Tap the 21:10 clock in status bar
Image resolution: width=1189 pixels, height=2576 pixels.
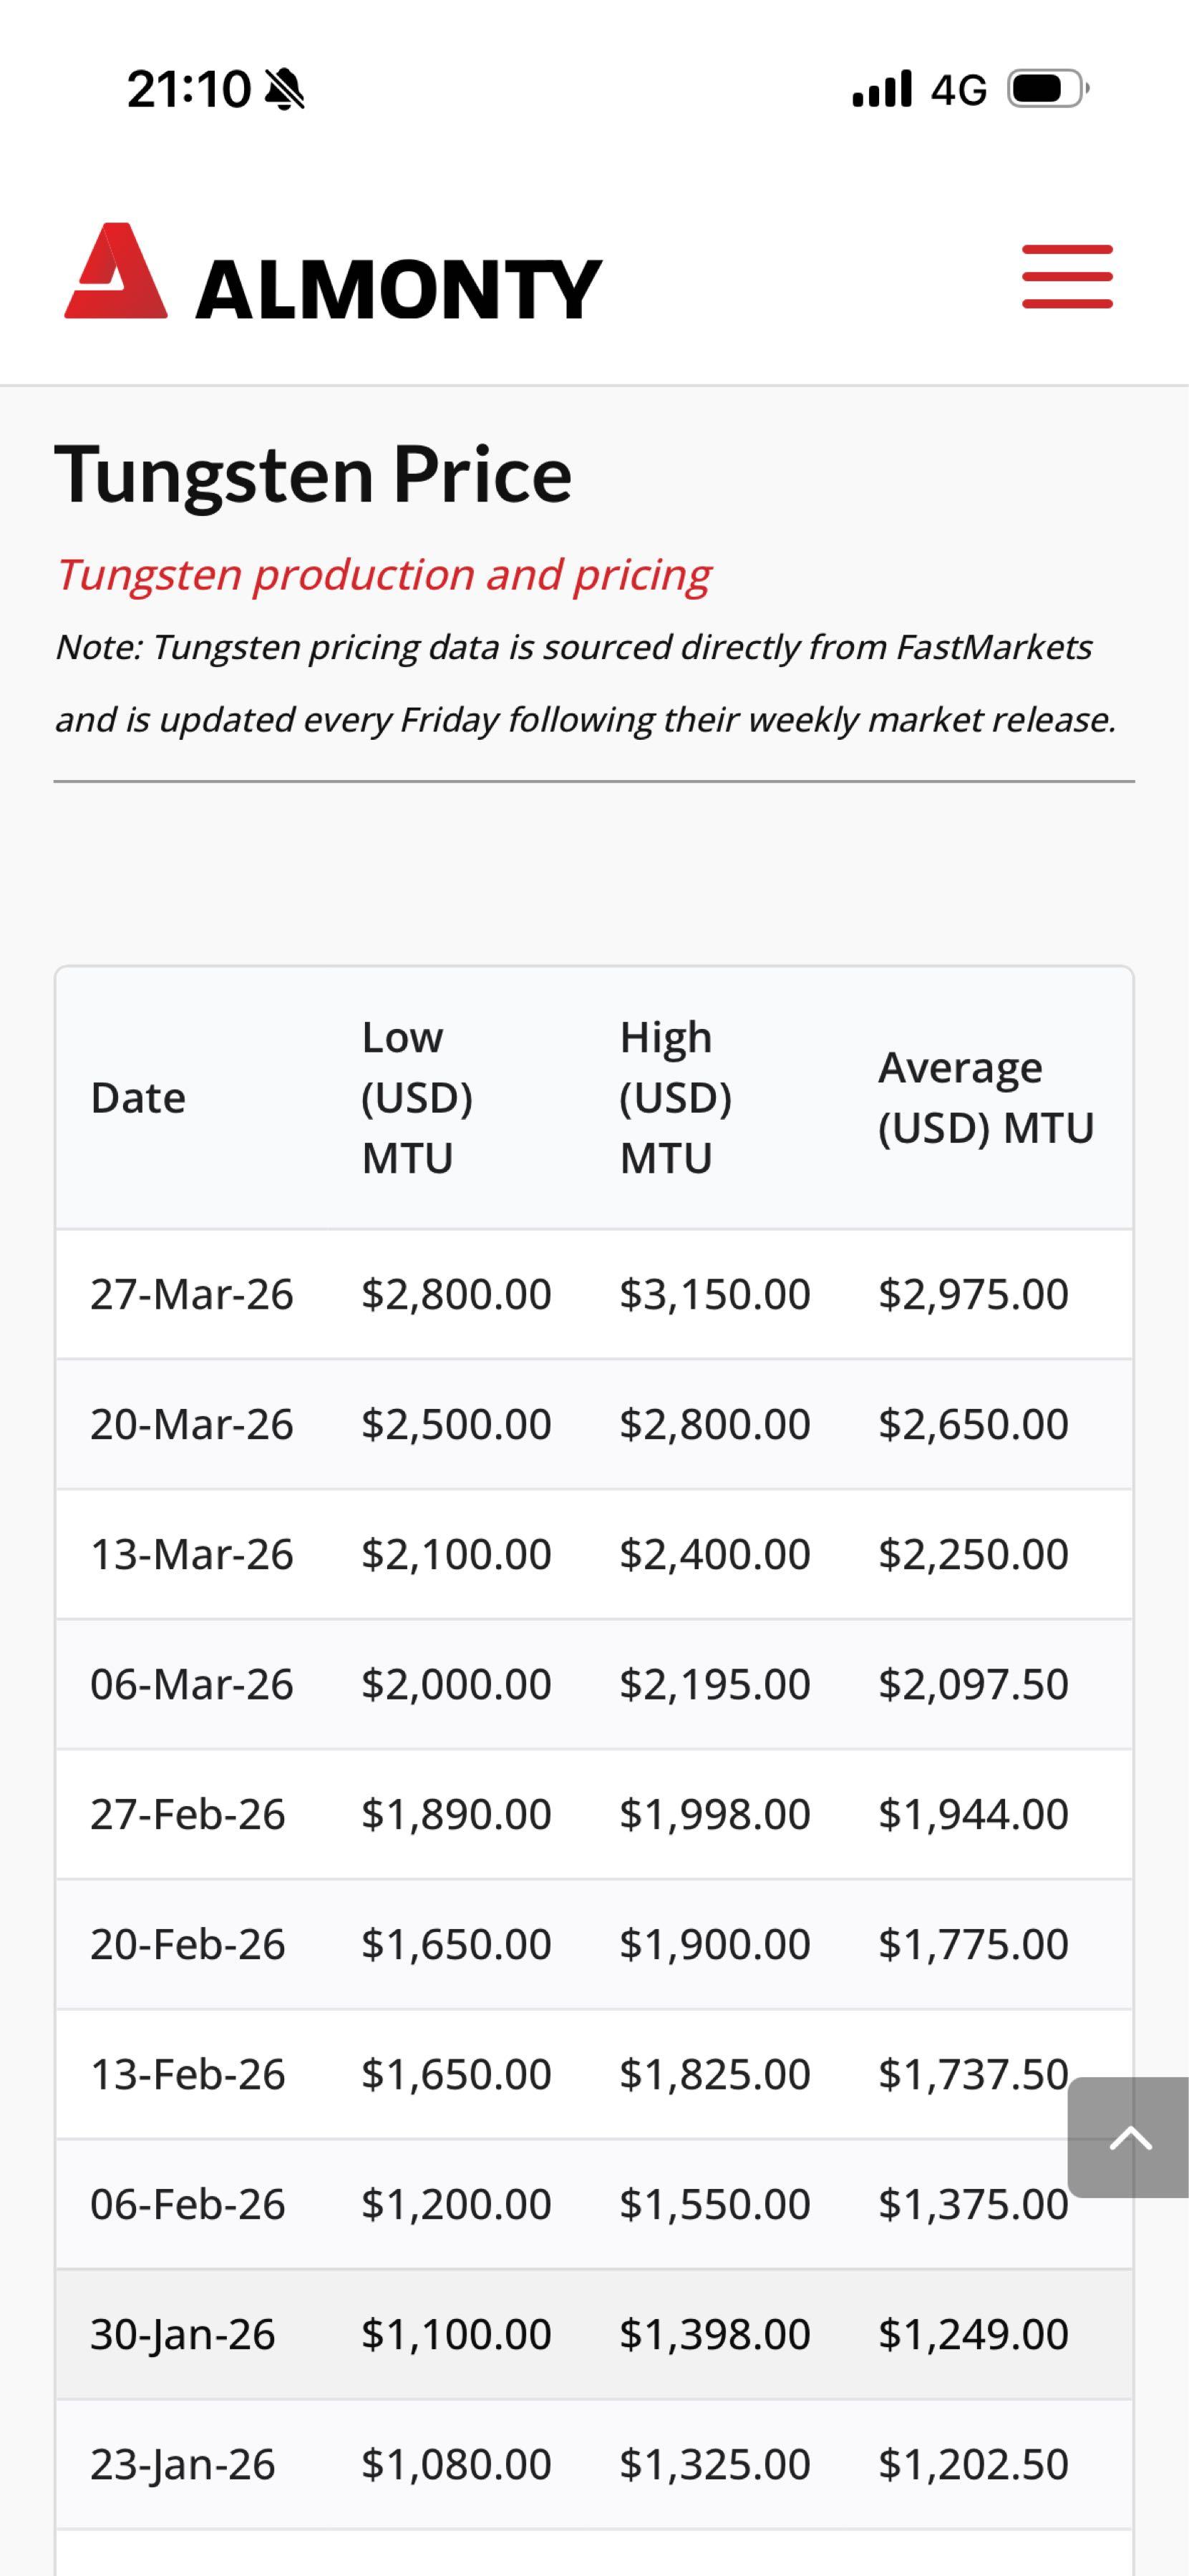(x=188, y=90)
